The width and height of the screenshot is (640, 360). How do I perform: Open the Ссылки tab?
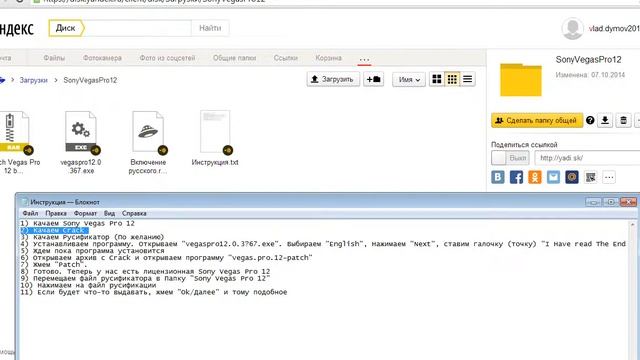pos(286,58)
